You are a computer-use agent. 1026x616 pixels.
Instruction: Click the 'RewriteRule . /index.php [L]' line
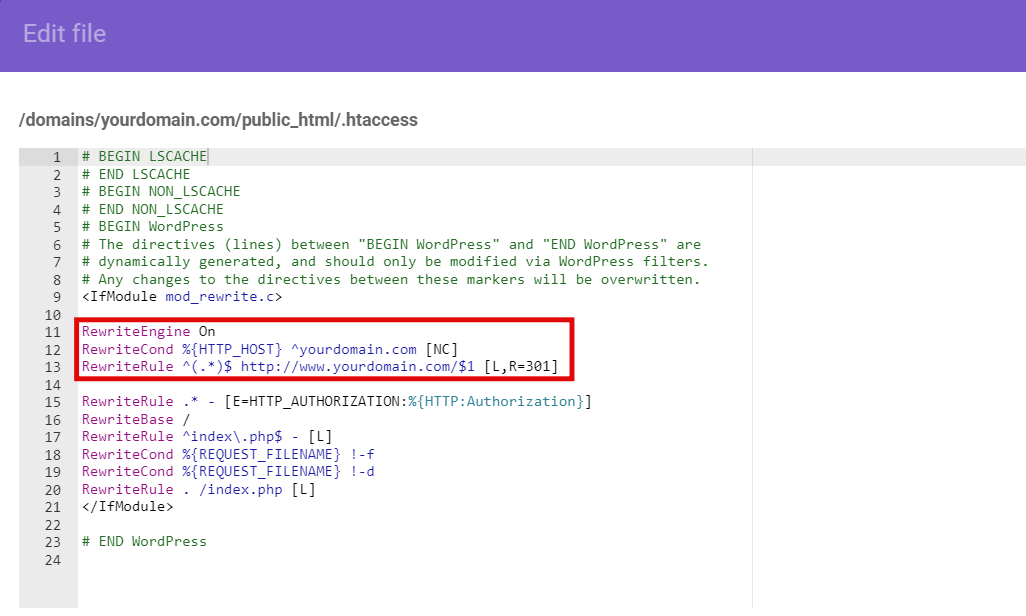point(198,489)
